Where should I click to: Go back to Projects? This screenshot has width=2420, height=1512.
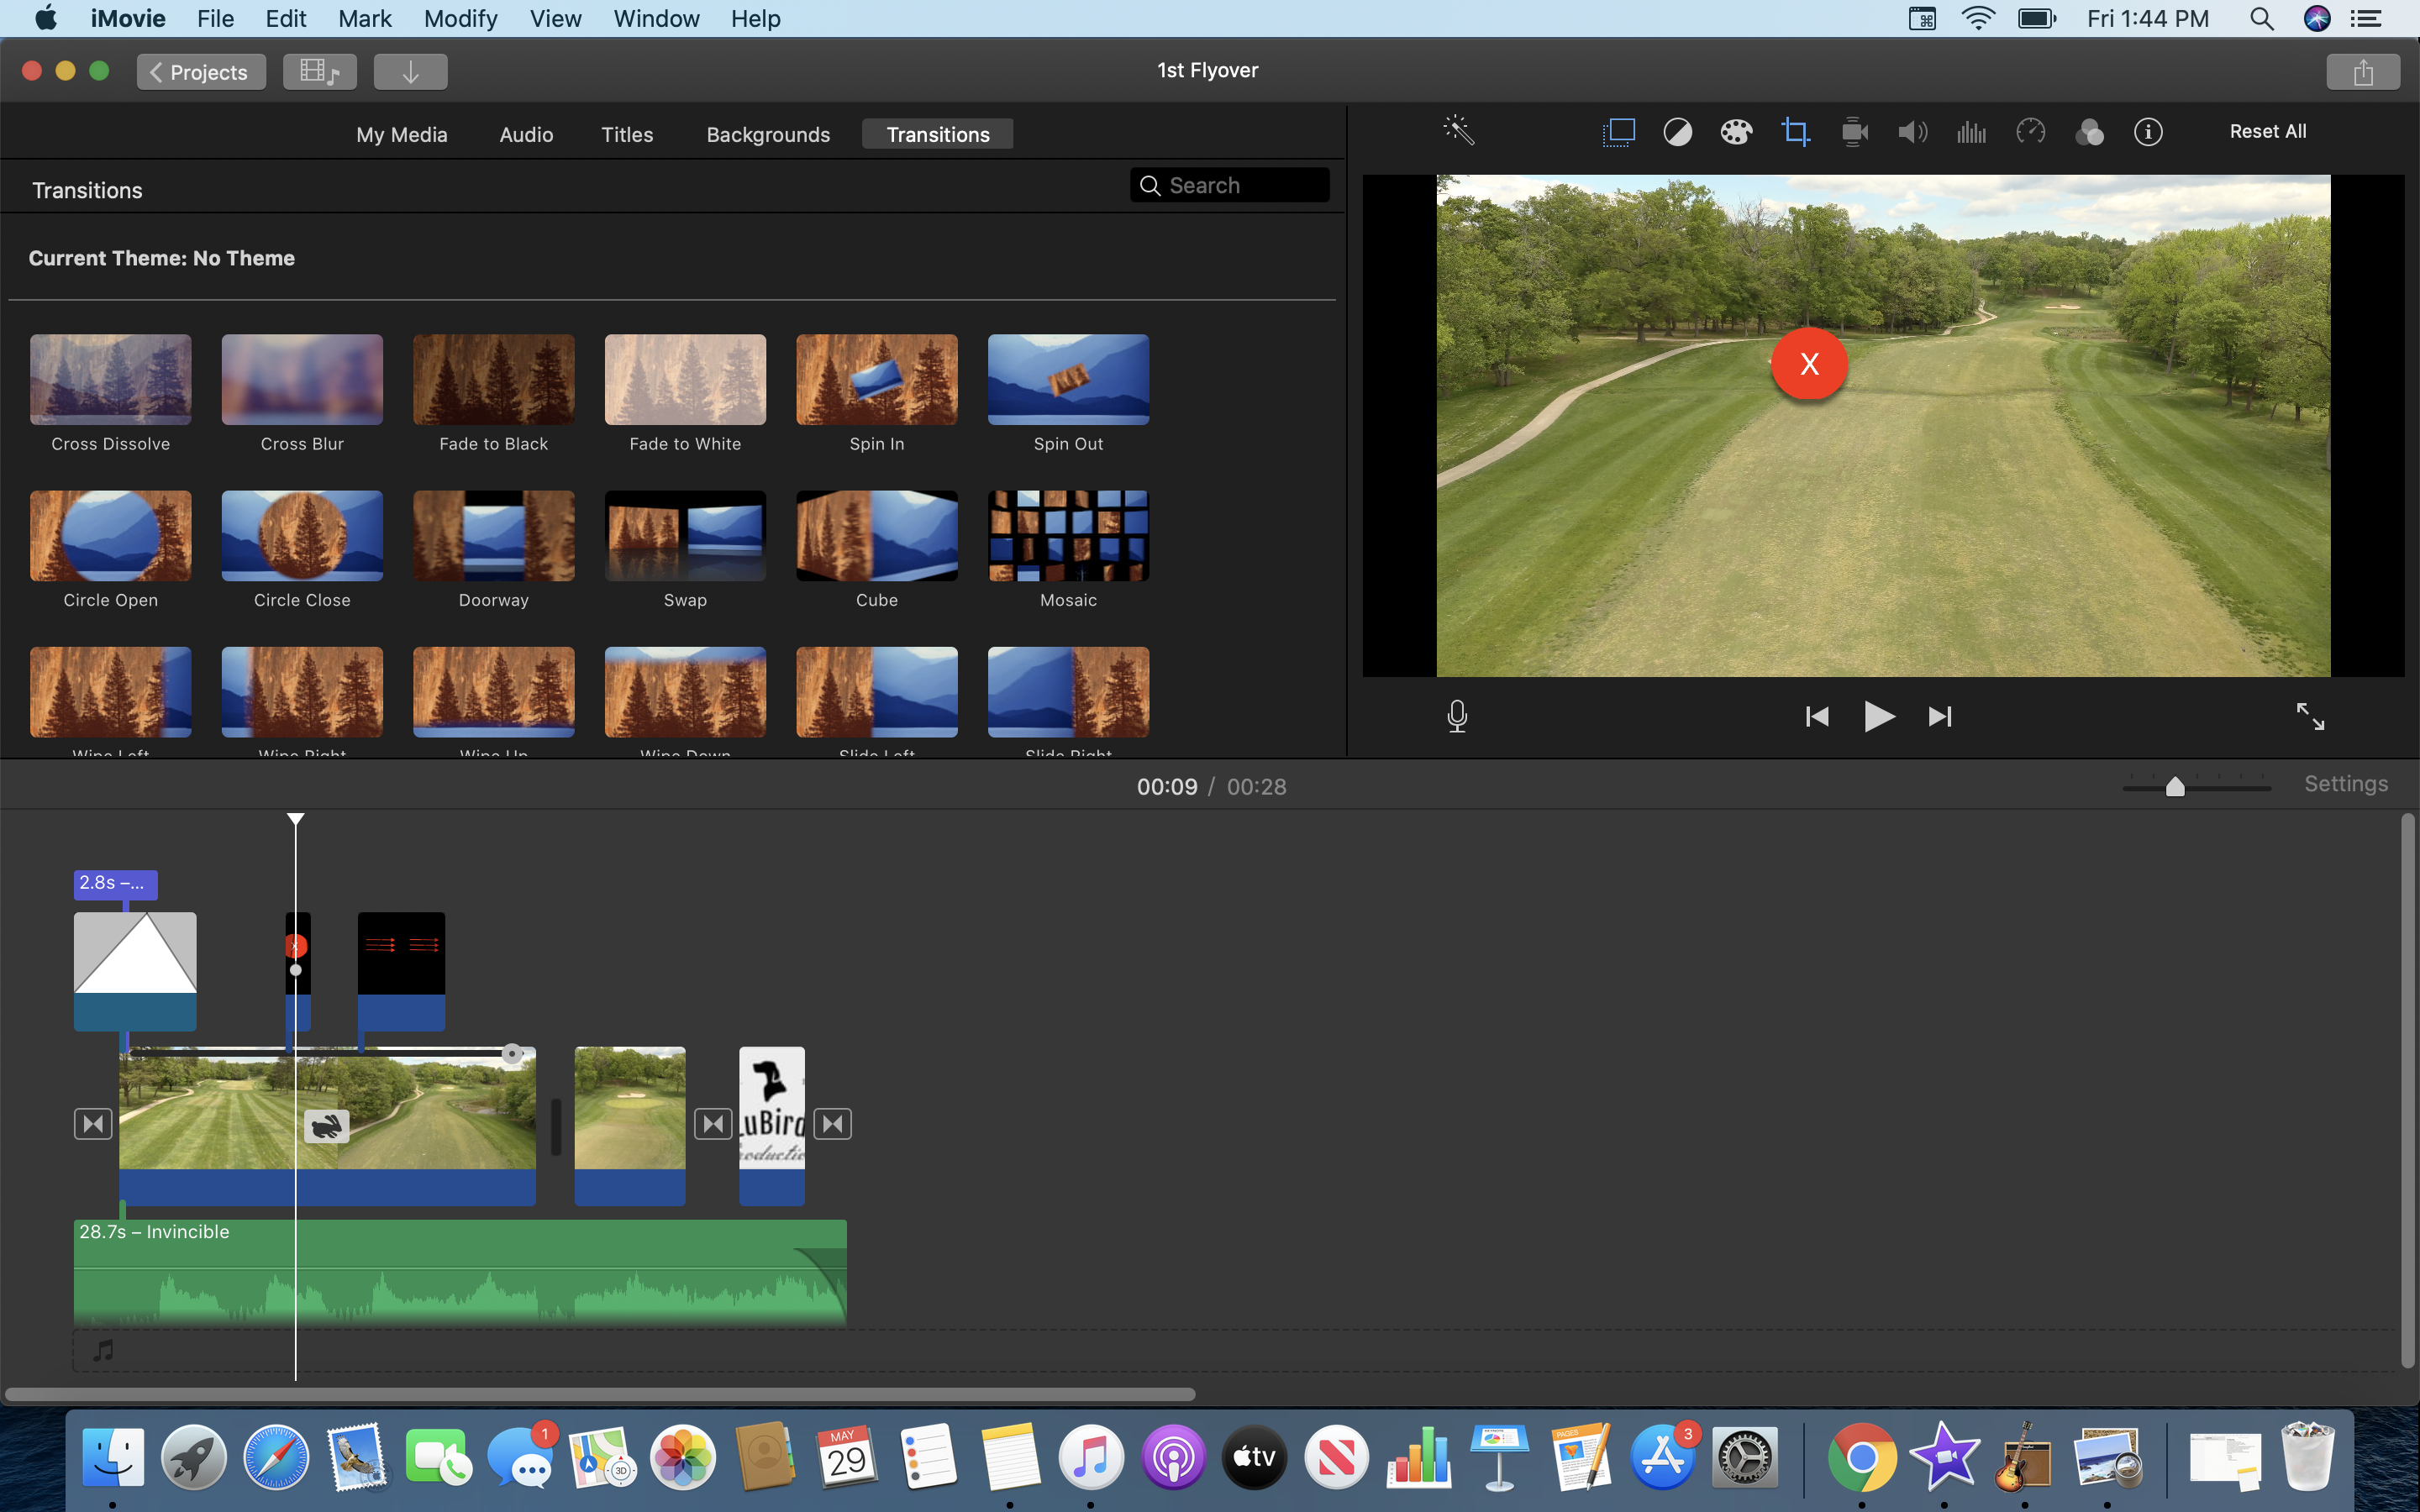tap(201, 72)
